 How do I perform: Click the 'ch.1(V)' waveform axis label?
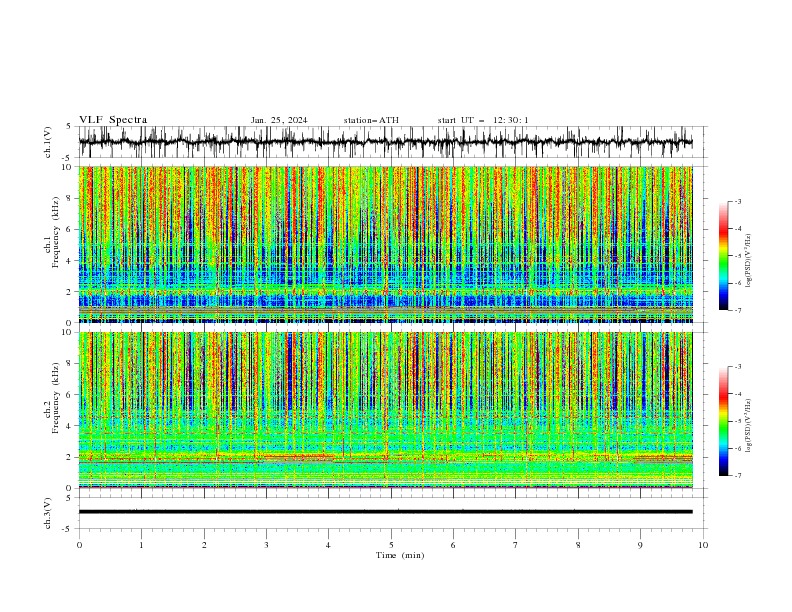48,142
